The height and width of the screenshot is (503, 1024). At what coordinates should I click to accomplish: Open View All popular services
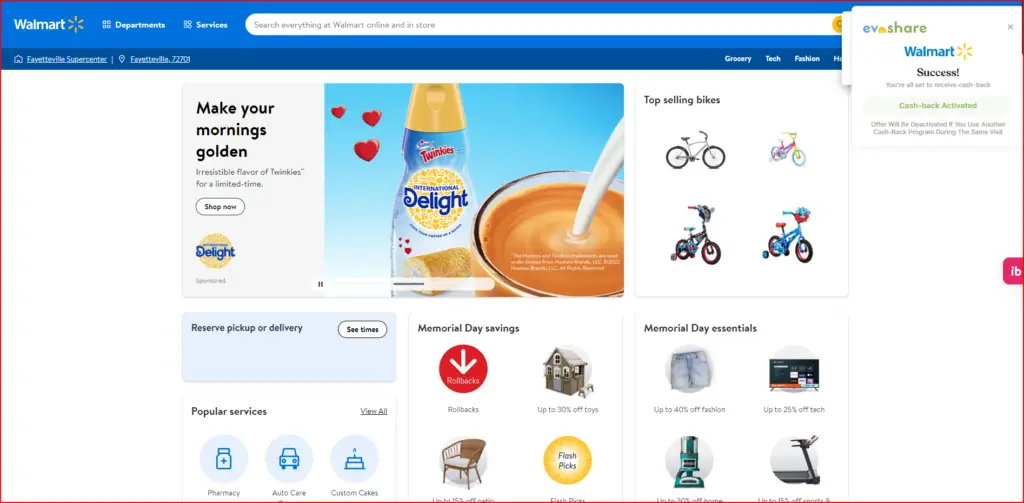coord(374,412)
